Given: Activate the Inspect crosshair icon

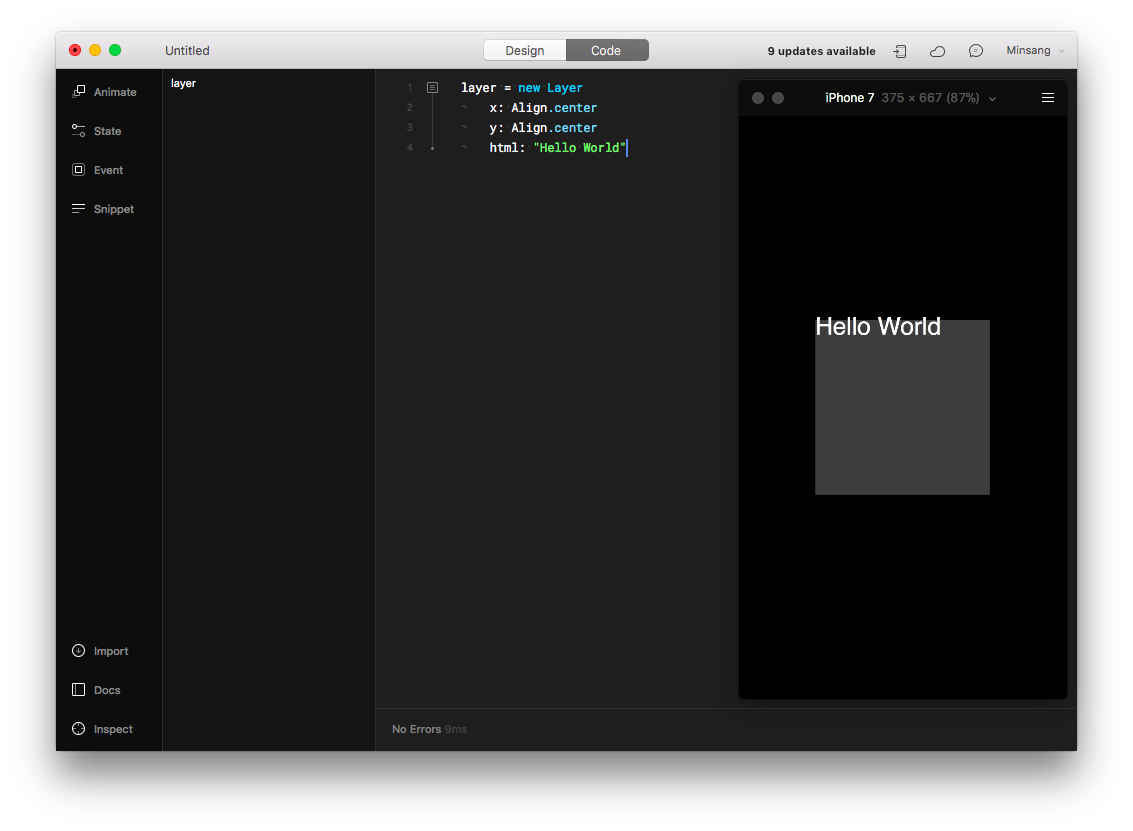Looking at the screenshot, I should (79, 729).
